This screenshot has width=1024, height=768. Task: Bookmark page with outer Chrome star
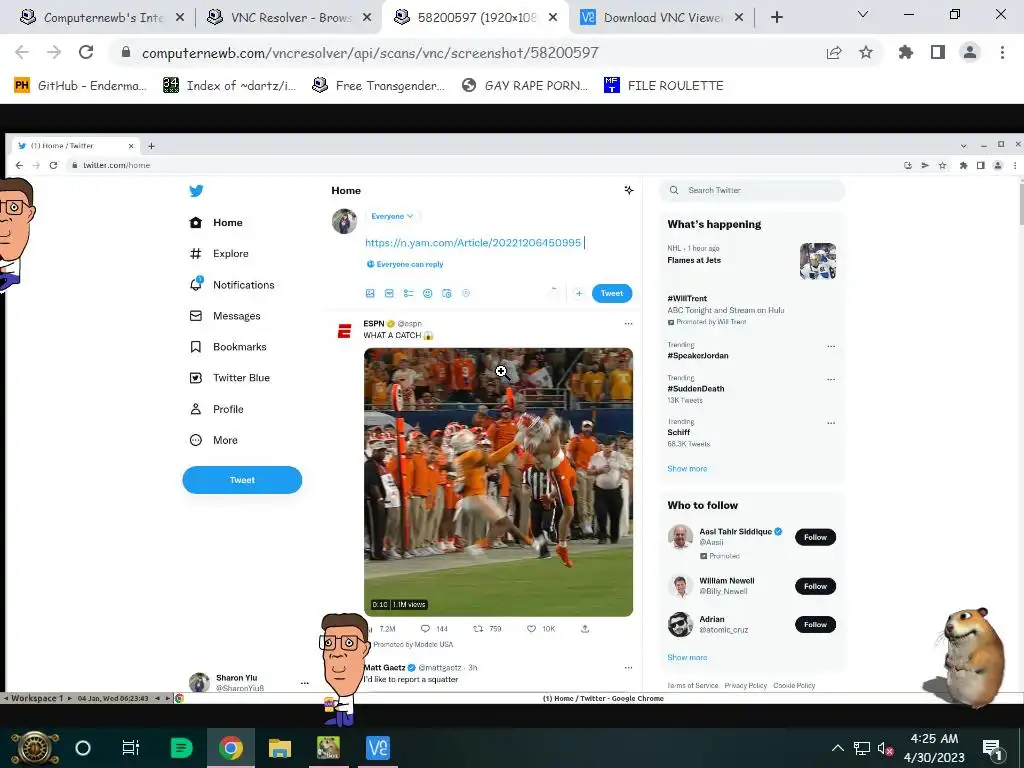click(866, 53)
